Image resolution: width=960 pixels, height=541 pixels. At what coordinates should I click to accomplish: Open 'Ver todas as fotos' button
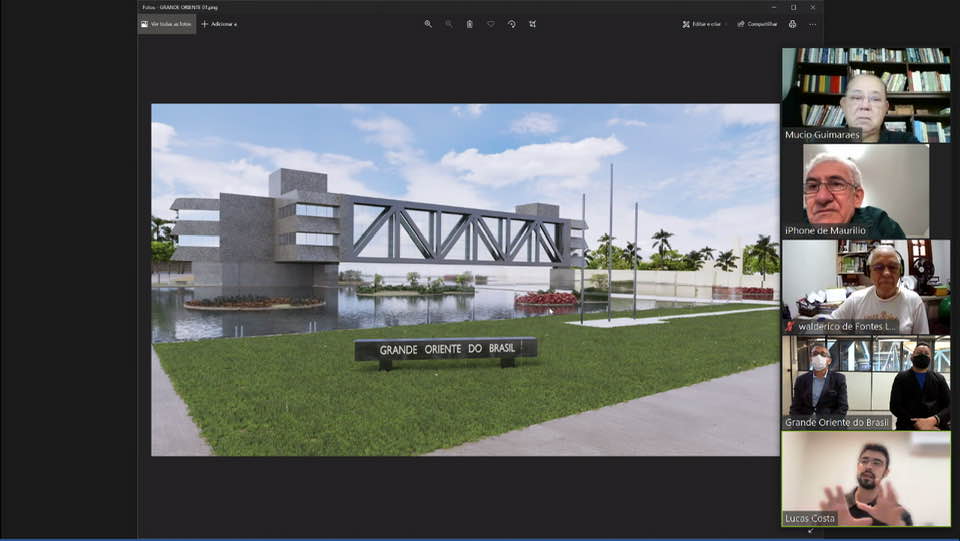pos(167,24)
